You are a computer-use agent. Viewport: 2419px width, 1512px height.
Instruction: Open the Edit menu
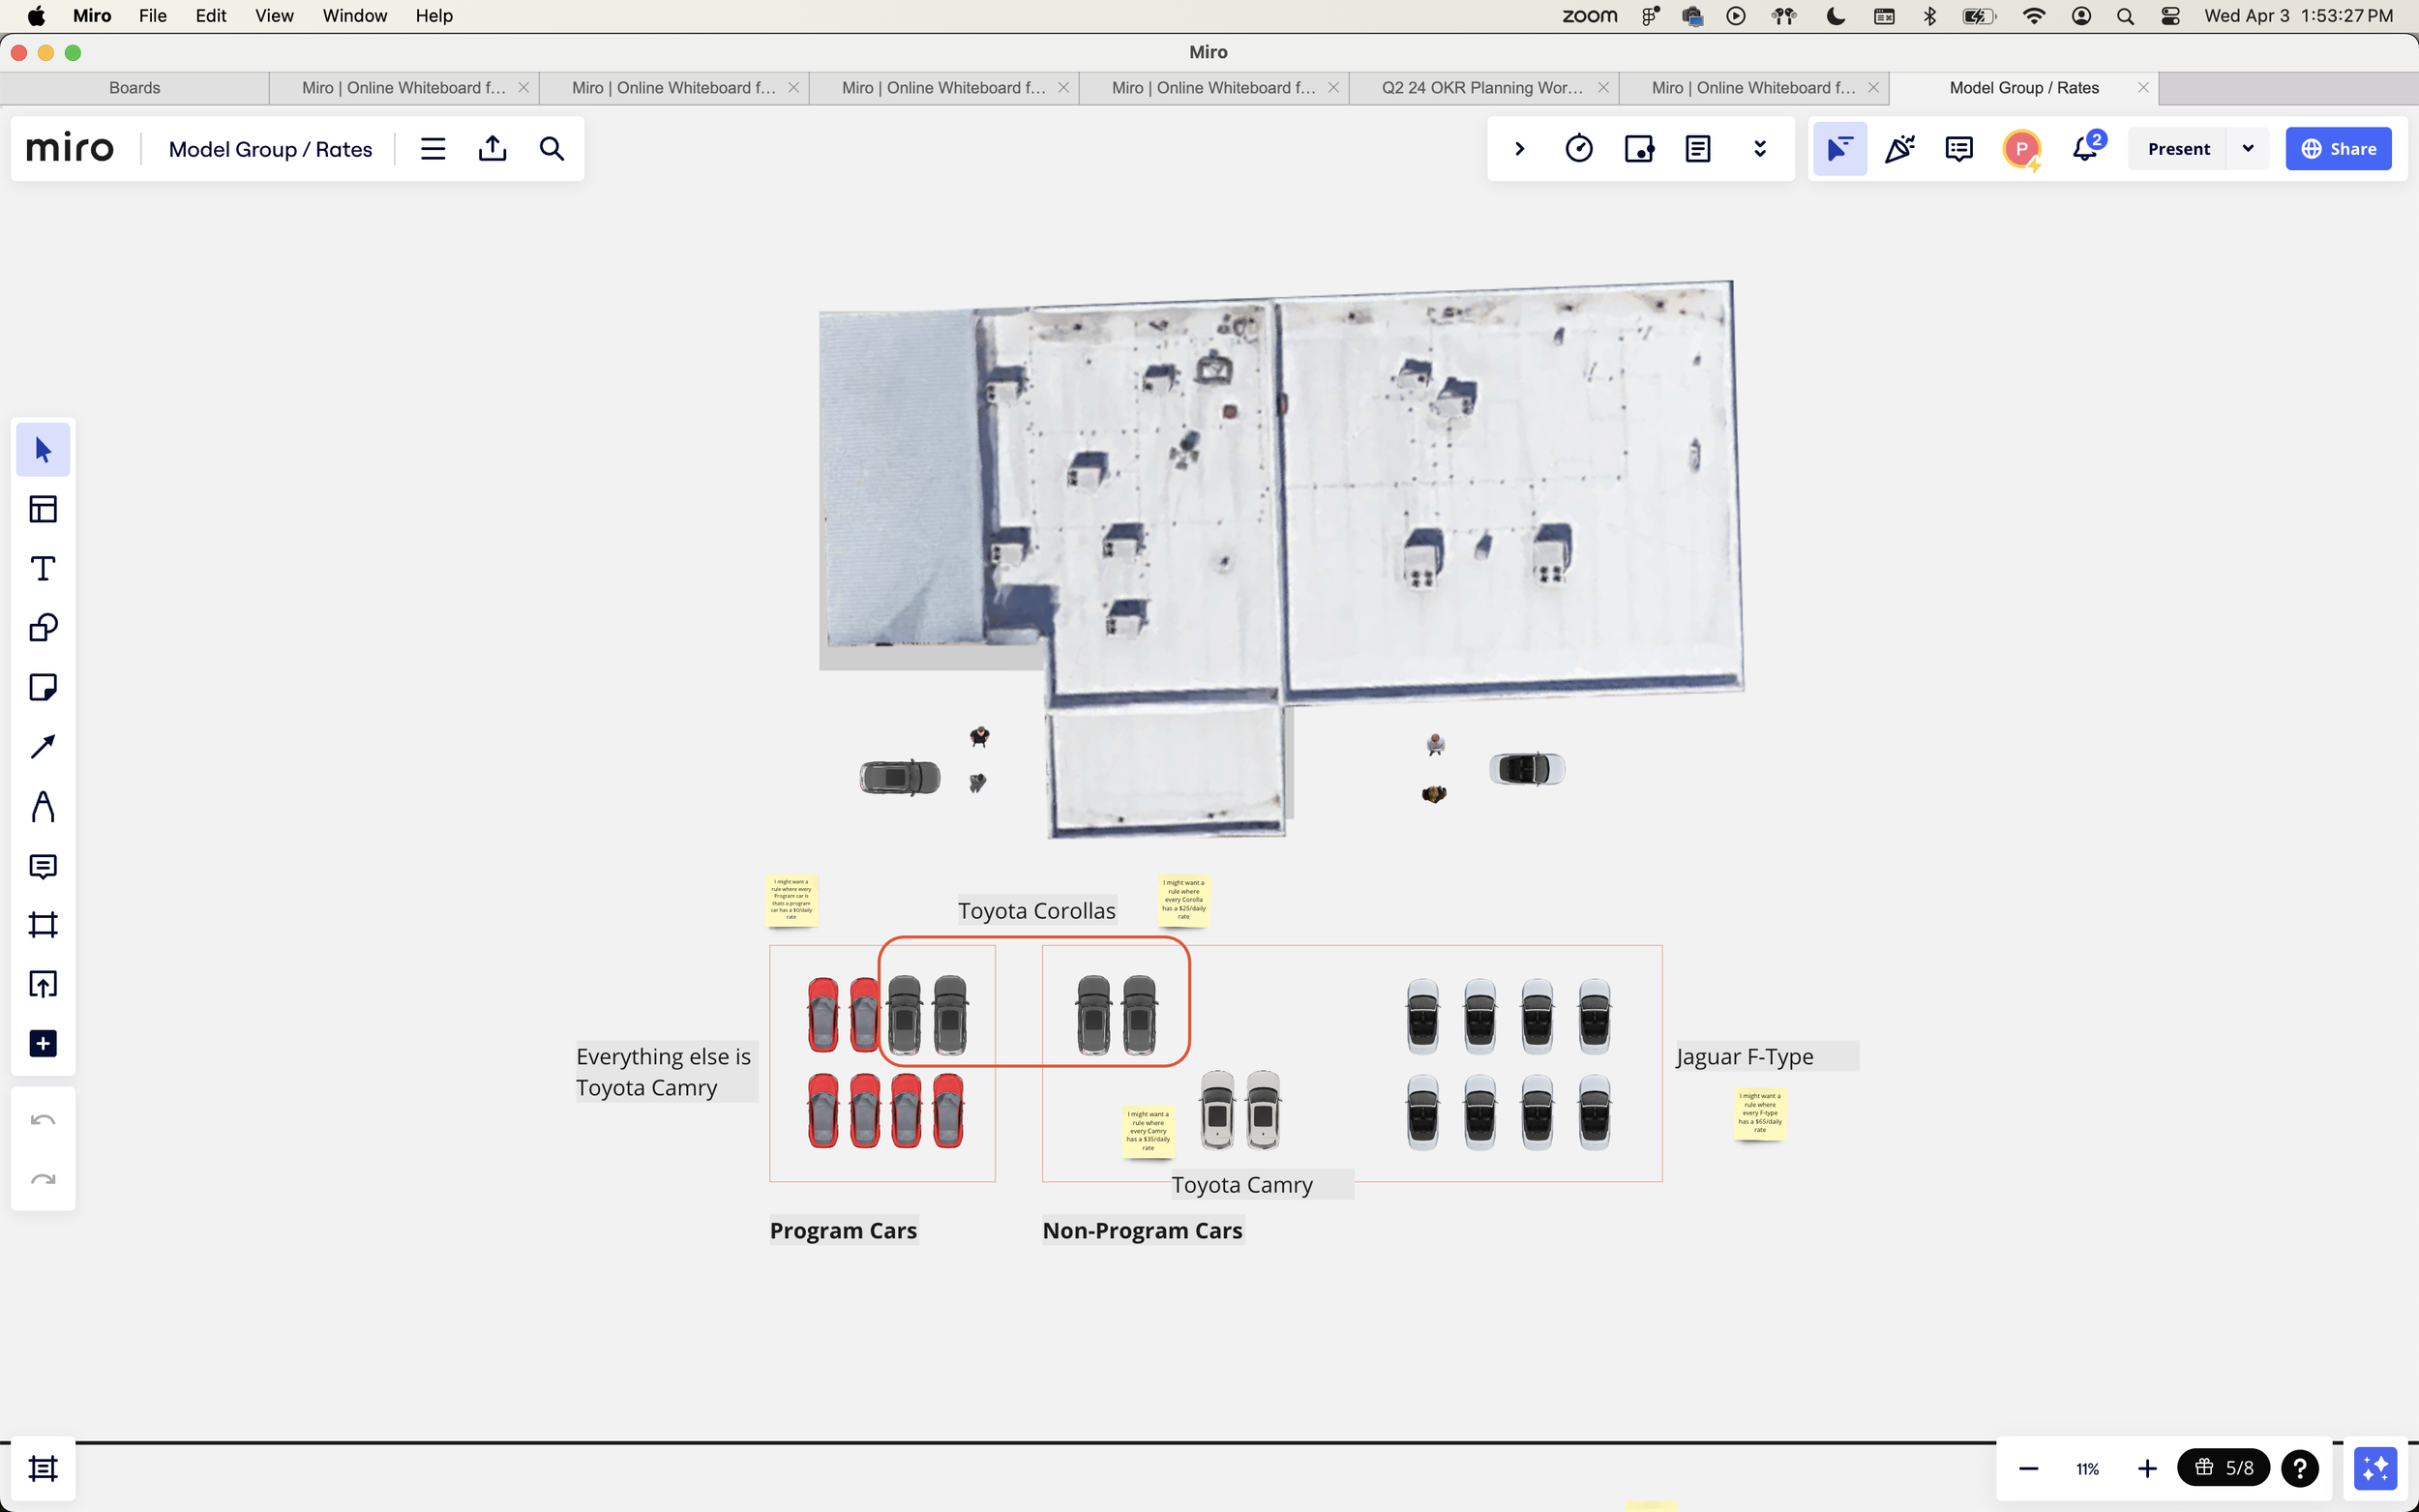pos(210,16)
